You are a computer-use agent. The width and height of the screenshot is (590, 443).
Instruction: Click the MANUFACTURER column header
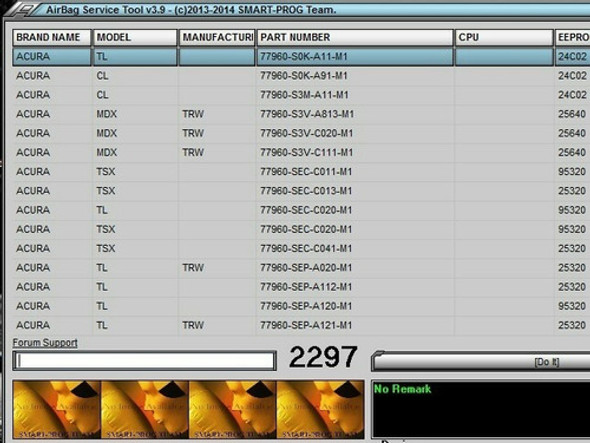tap(217, 37)
